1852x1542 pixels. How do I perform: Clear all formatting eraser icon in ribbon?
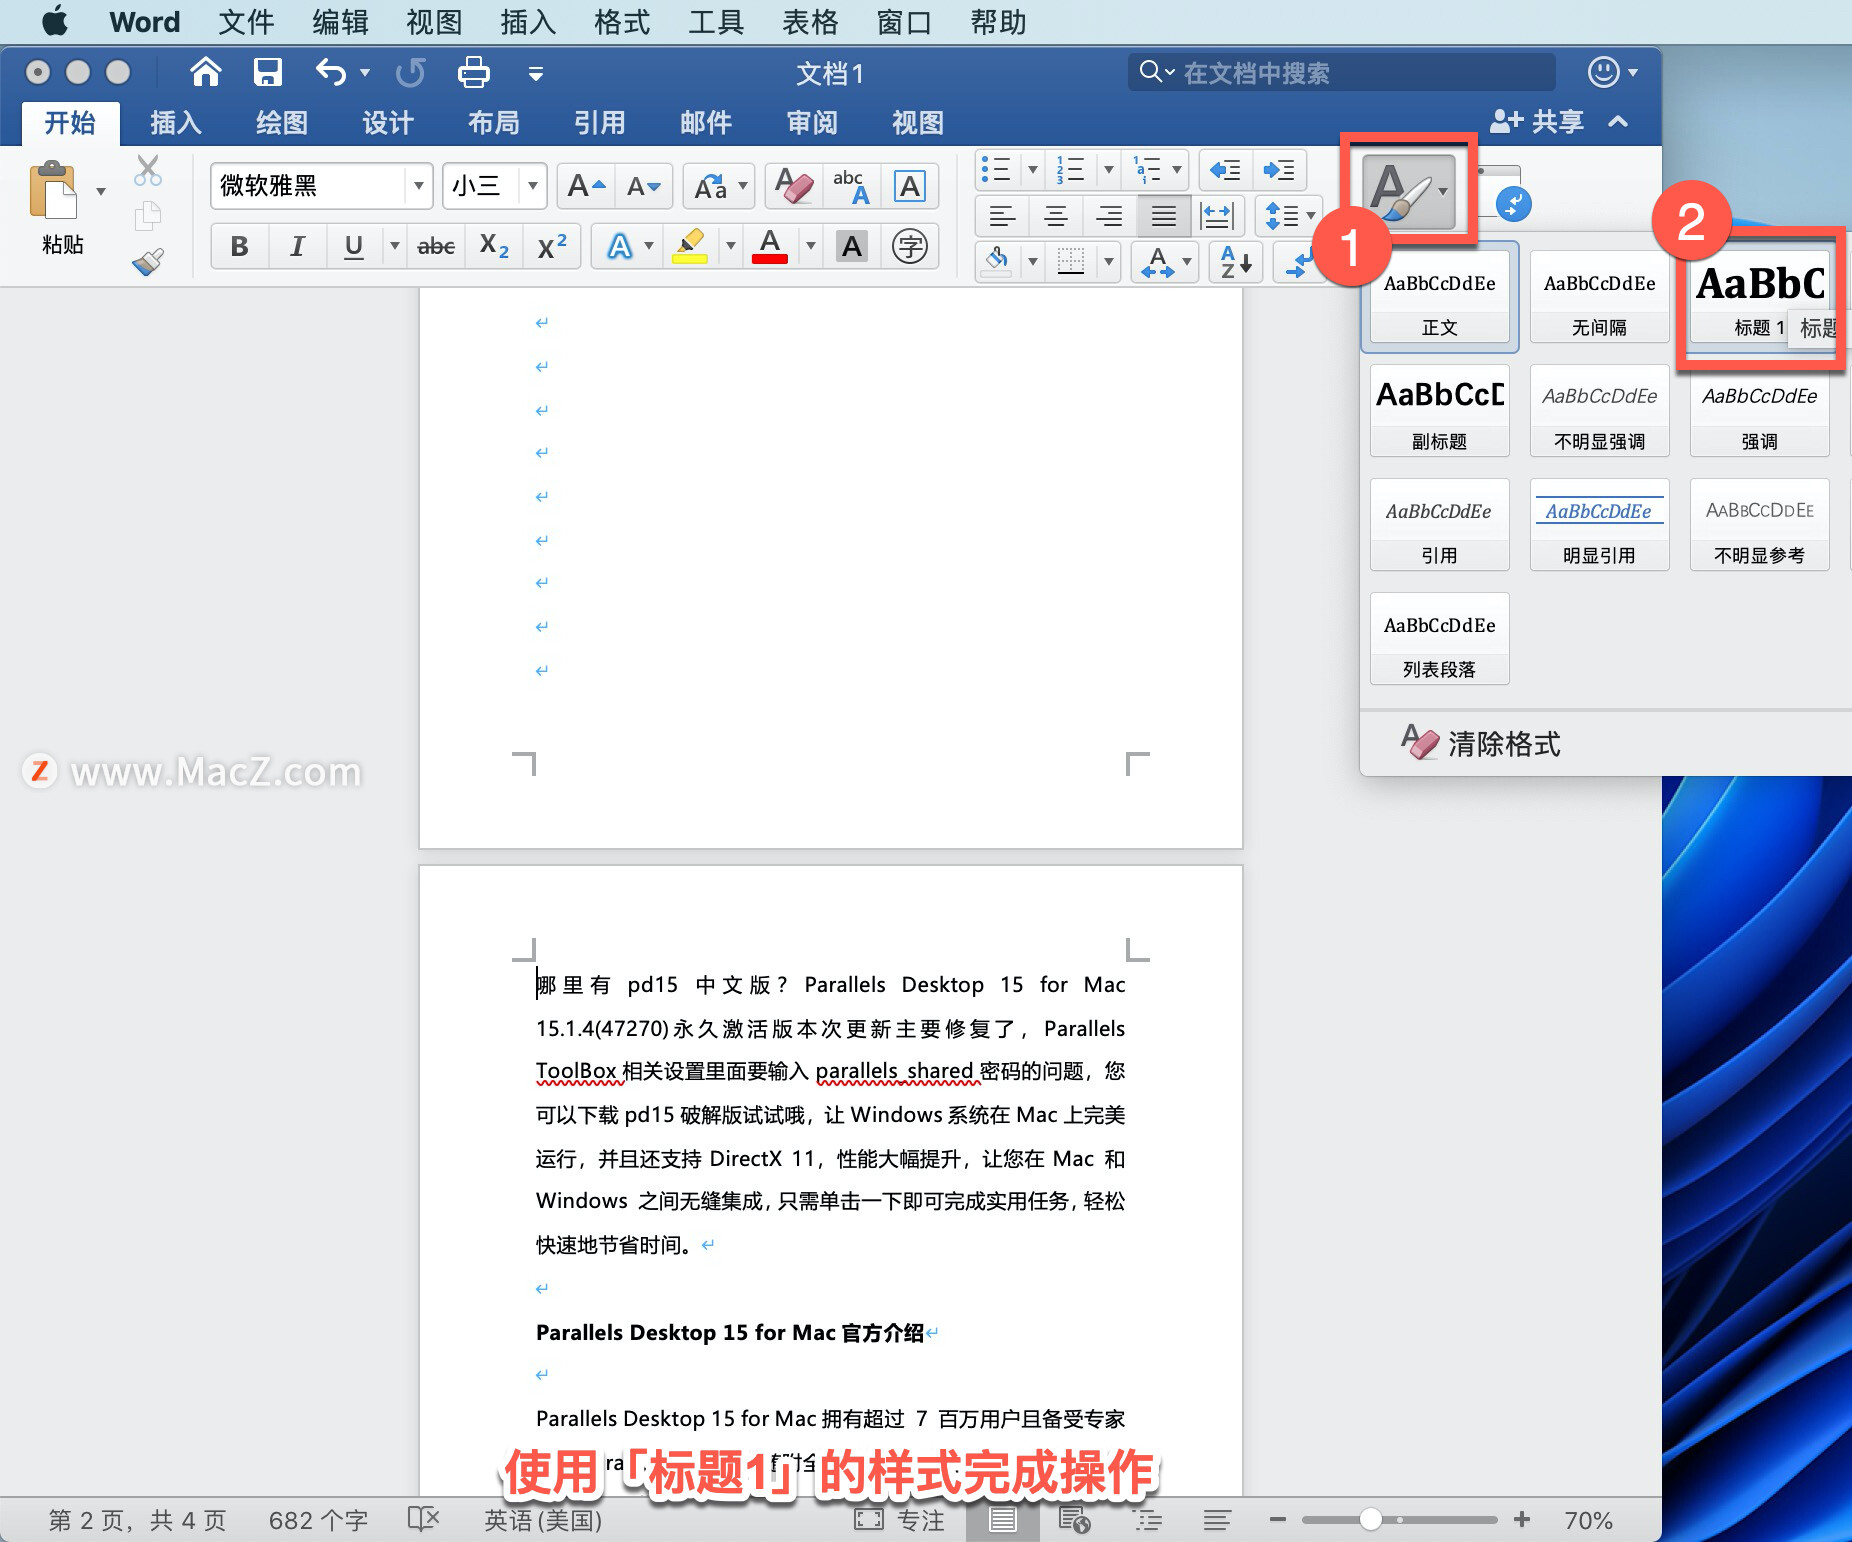coord(794,186)
